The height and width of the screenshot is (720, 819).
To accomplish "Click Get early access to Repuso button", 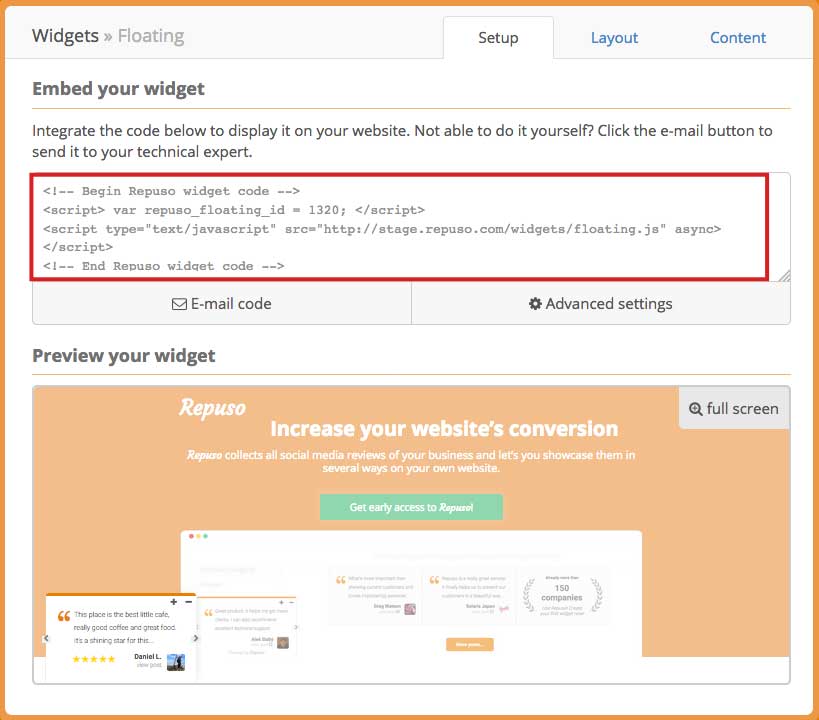I will [411, 507].
